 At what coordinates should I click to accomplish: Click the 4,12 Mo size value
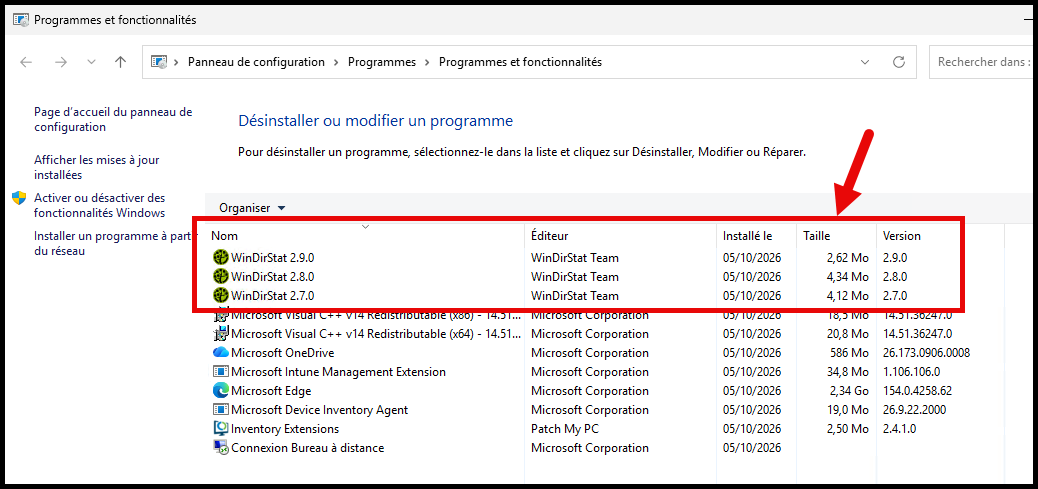point(847,295)
